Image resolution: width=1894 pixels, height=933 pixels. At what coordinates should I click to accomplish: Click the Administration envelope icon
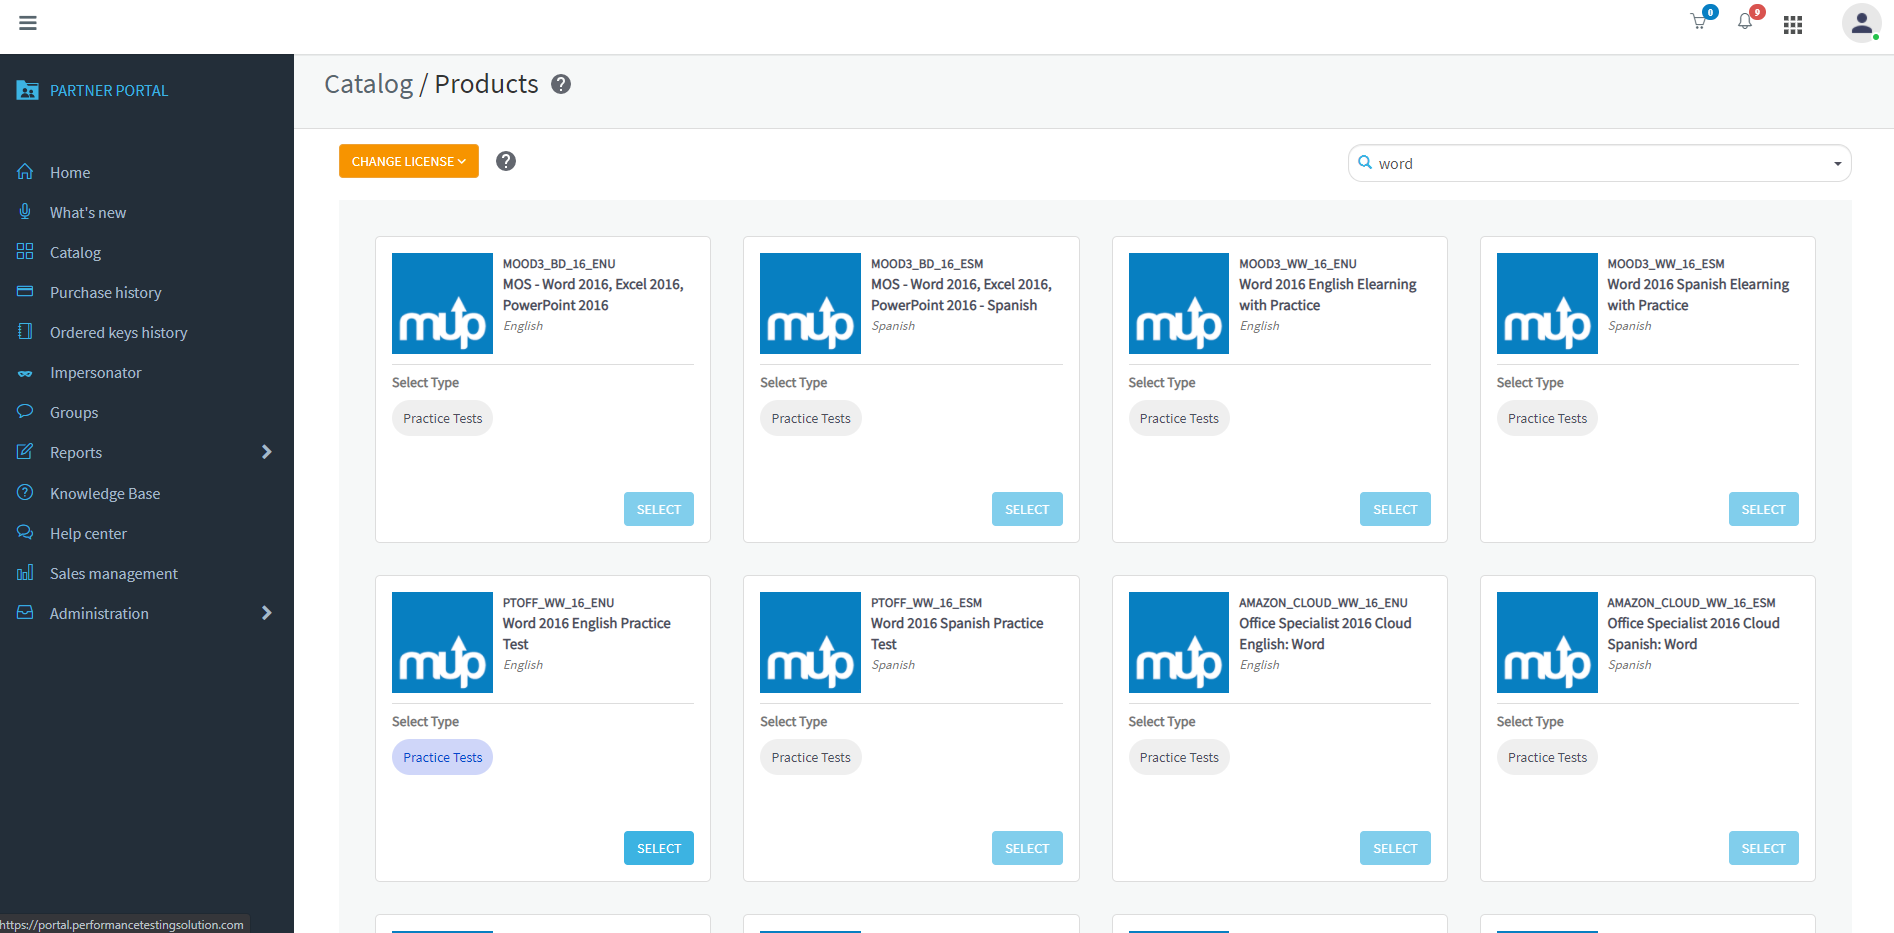coord(25,613)
